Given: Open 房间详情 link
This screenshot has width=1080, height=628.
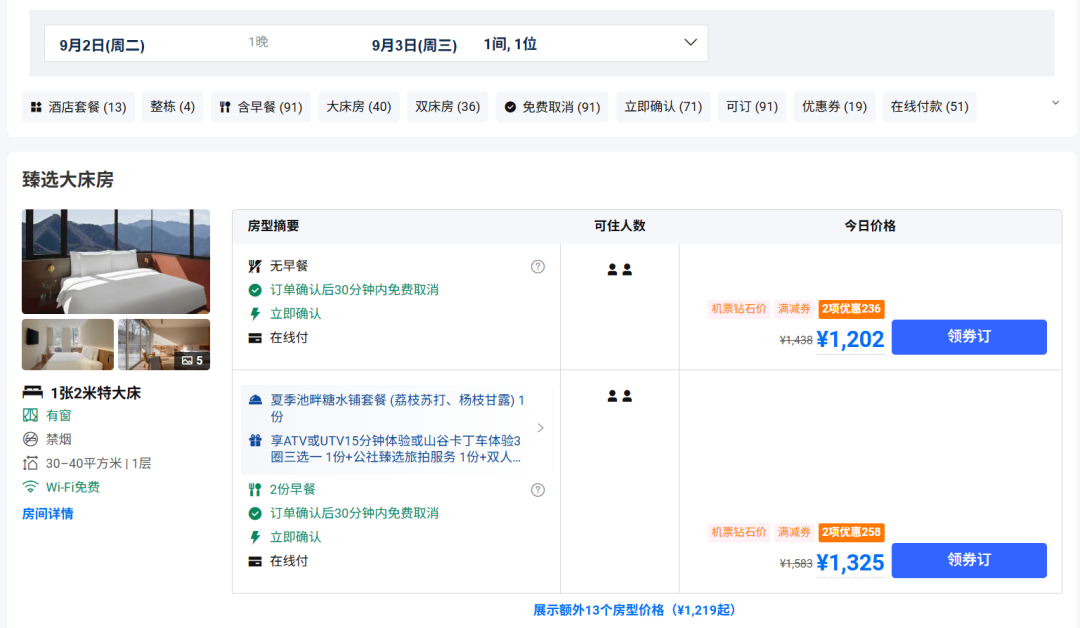Looking at the screenshot, I should (x=48, y=514).
